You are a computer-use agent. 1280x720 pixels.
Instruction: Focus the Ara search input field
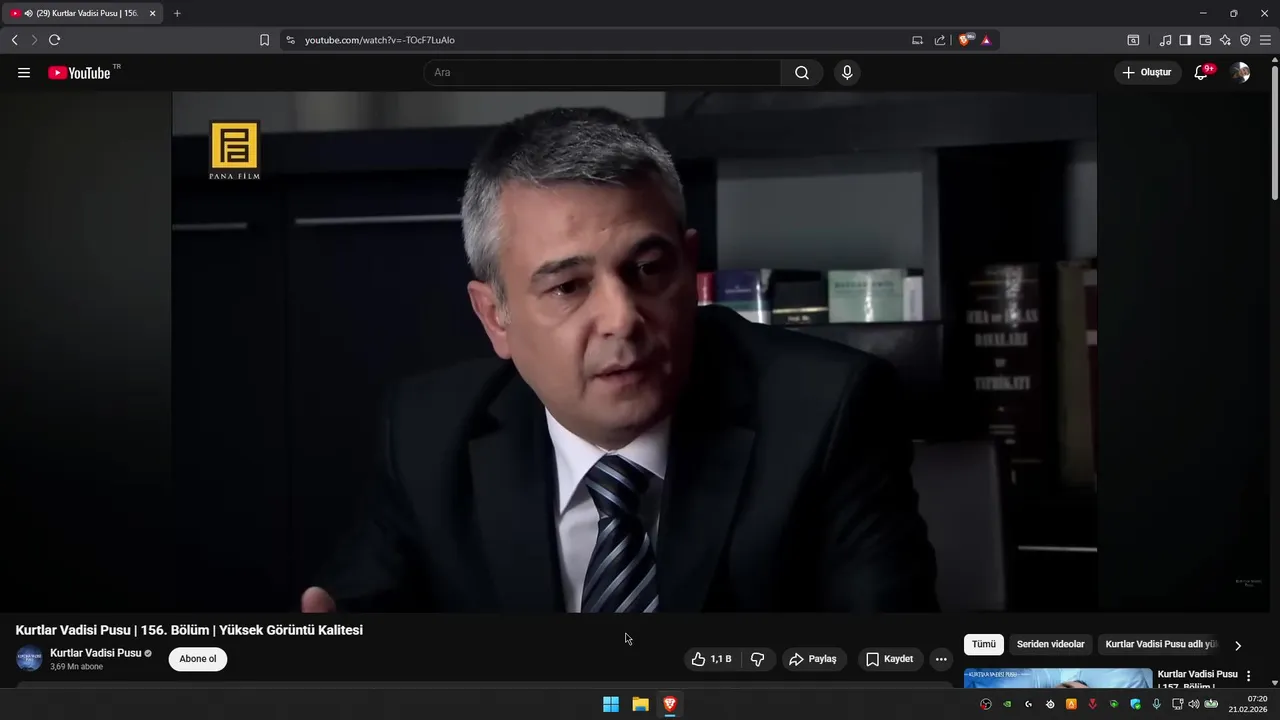[x=603, y=73]
